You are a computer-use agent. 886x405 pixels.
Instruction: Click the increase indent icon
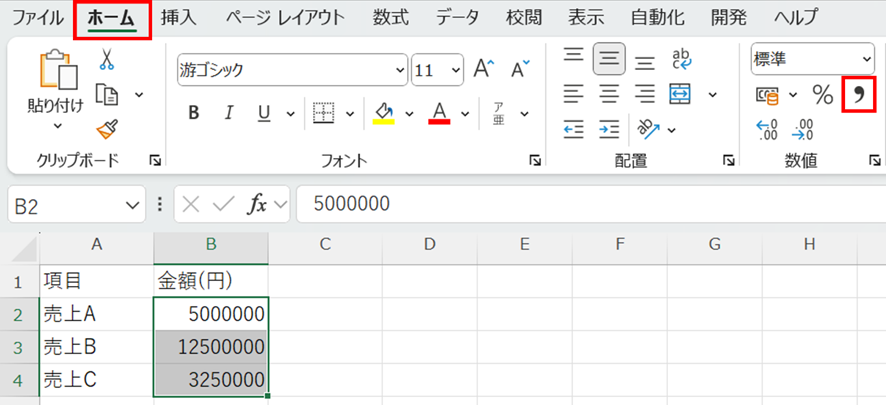(x=608, y=129)
